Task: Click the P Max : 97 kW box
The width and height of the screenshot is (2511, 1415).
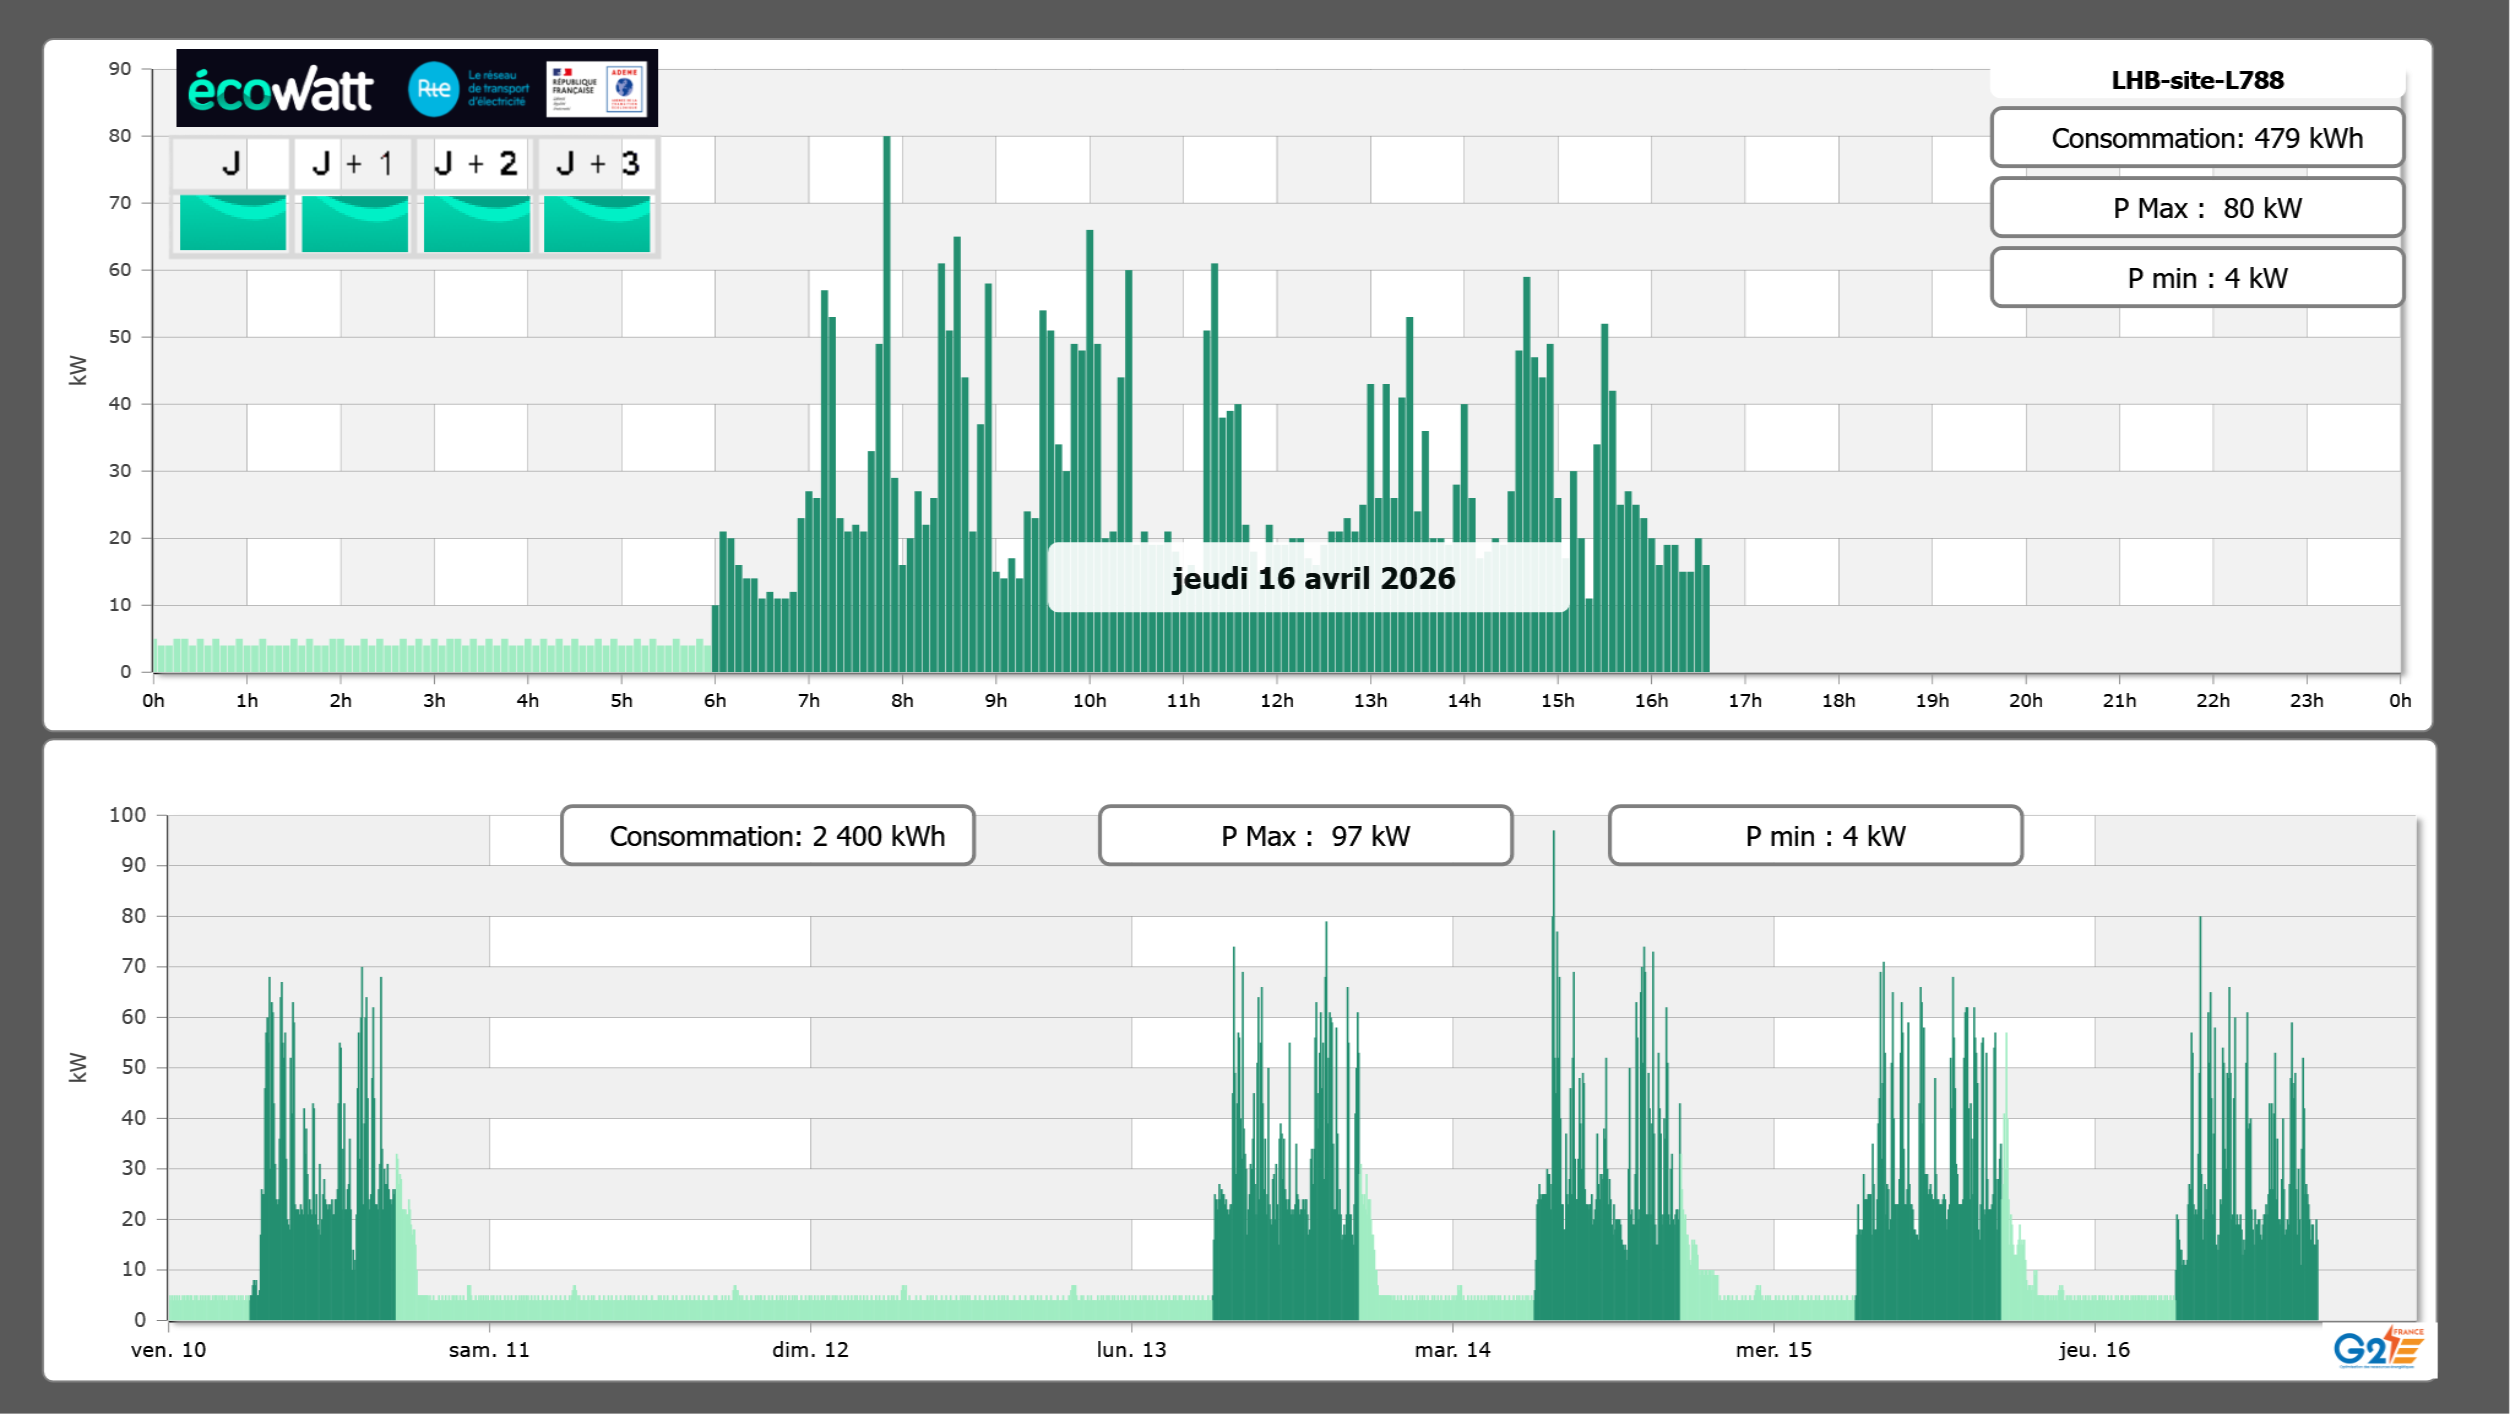Action: [1305, 836]
